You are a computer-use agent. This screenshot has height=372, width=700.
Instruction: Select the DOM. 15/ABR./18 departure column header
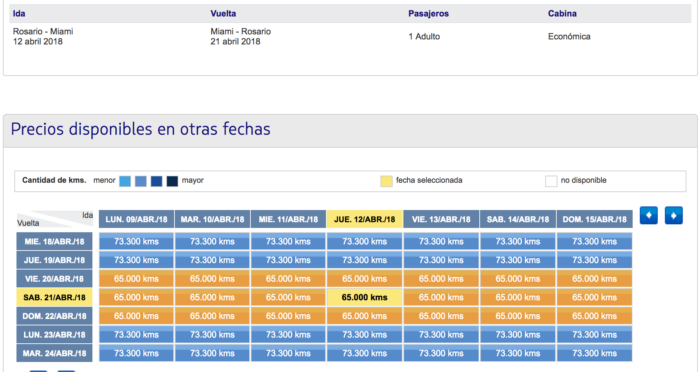(595, 219)
